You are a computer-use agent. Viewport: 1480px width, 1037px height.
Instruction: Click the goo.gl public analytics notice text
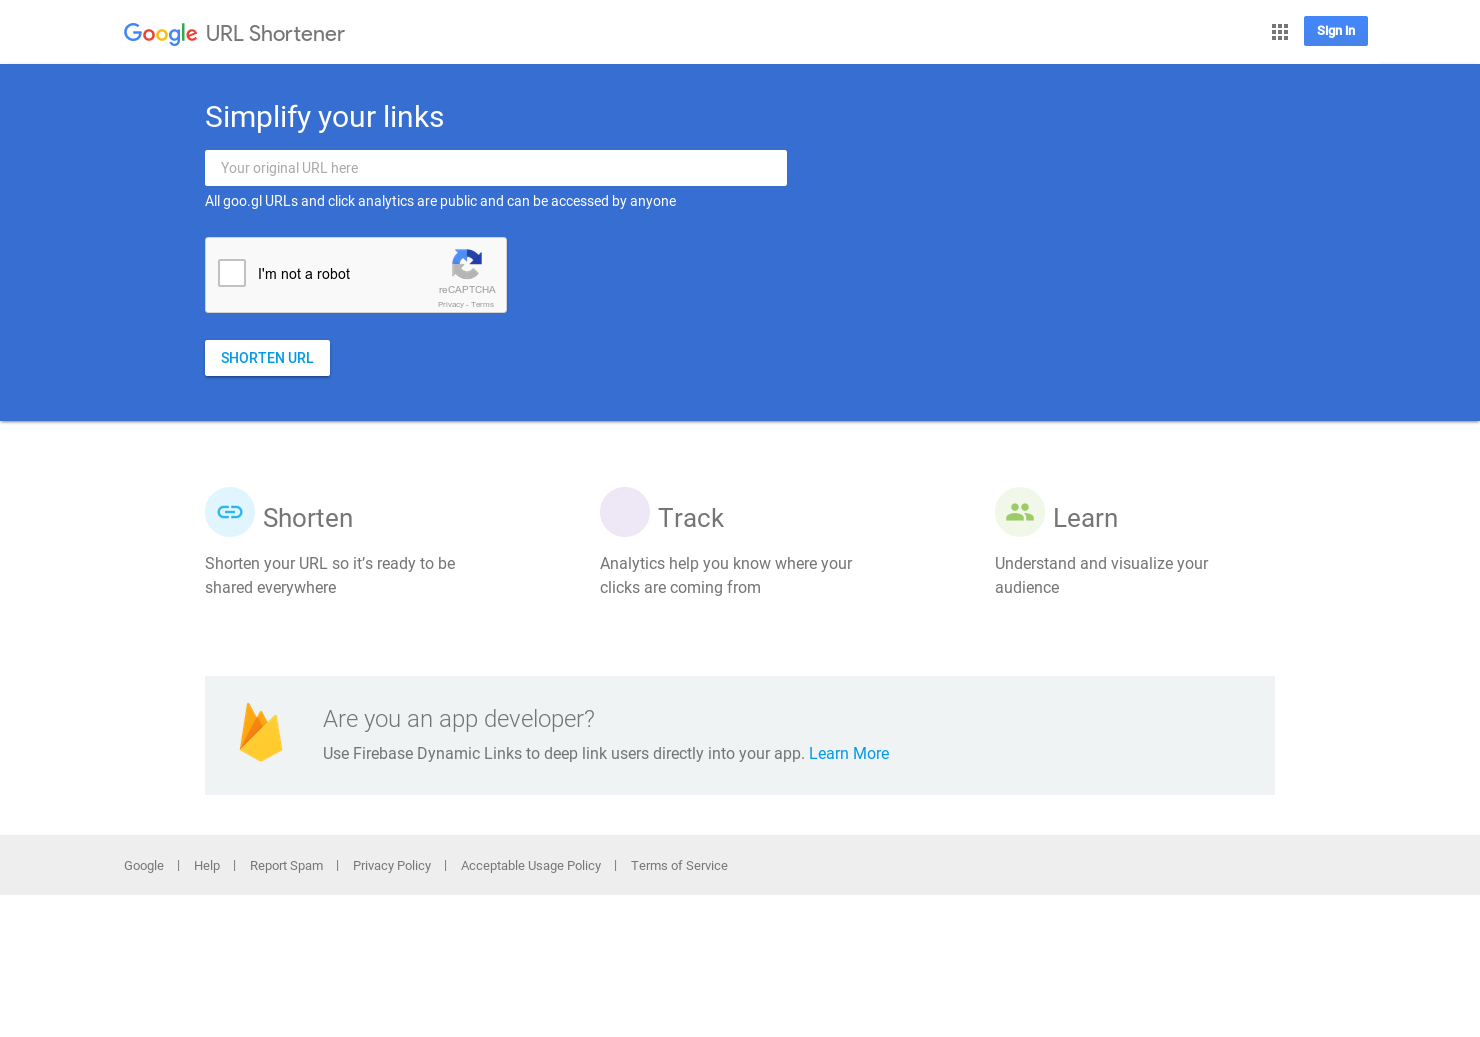click(x=440, y=201)
